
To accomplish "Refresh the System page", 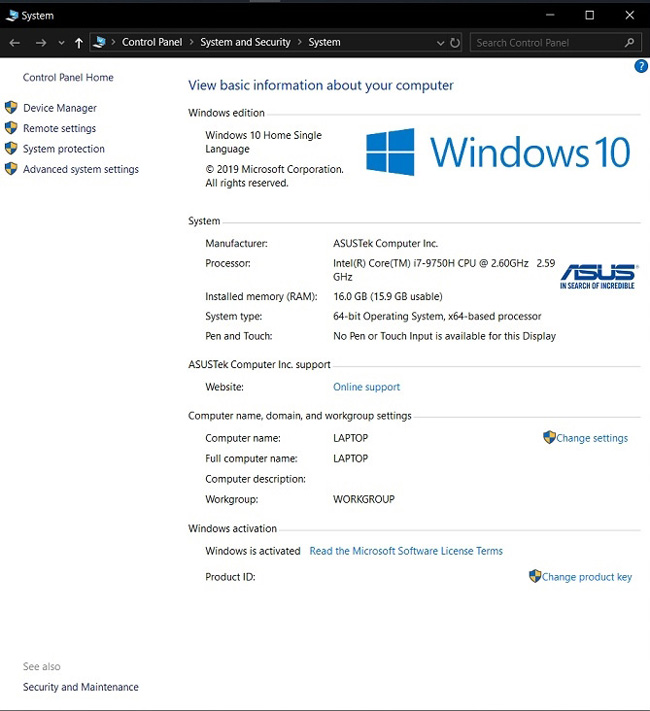I will (x=455, y=43).
